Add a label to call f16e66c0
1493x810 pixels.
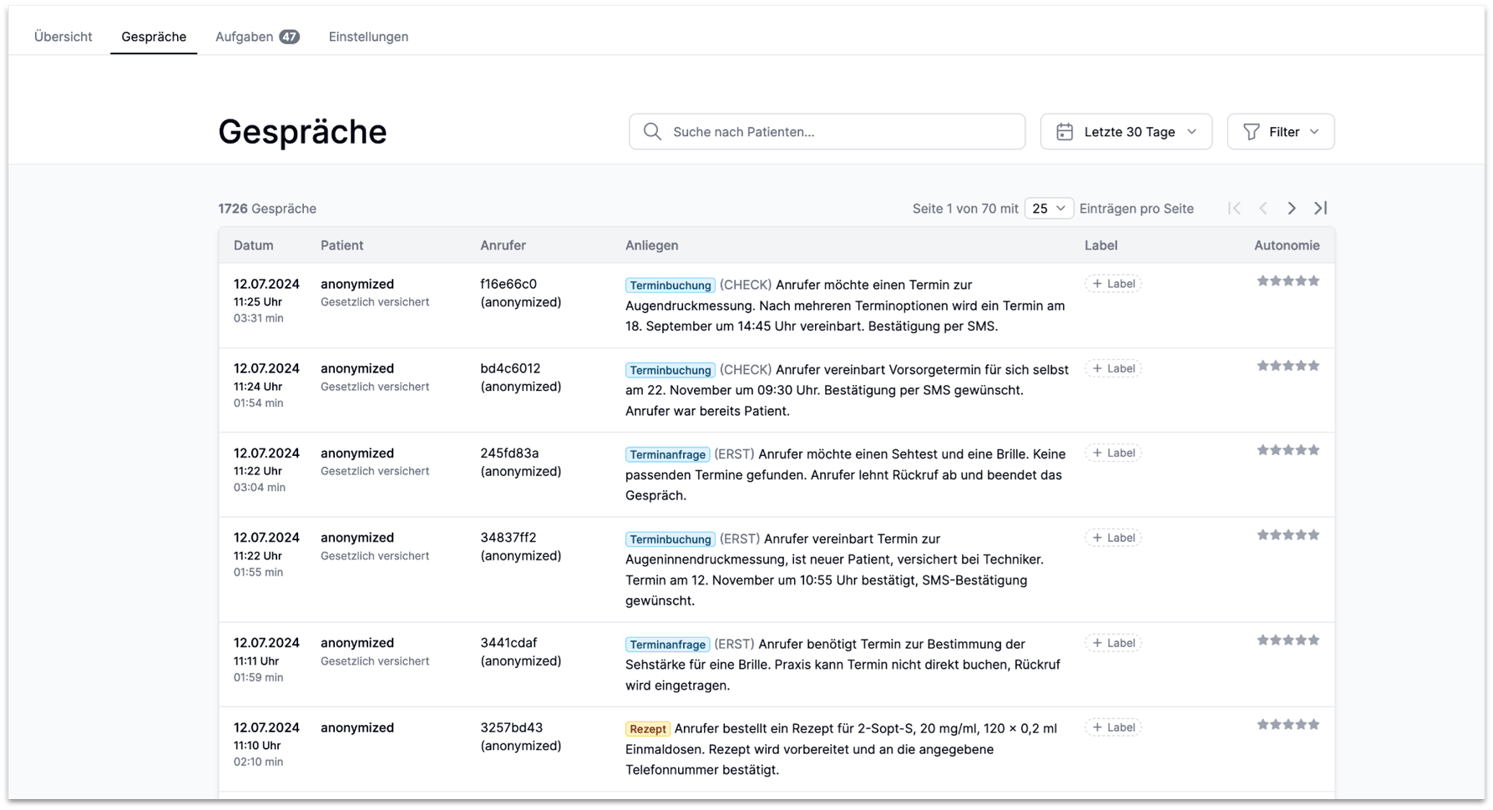tap(1113, 284)
